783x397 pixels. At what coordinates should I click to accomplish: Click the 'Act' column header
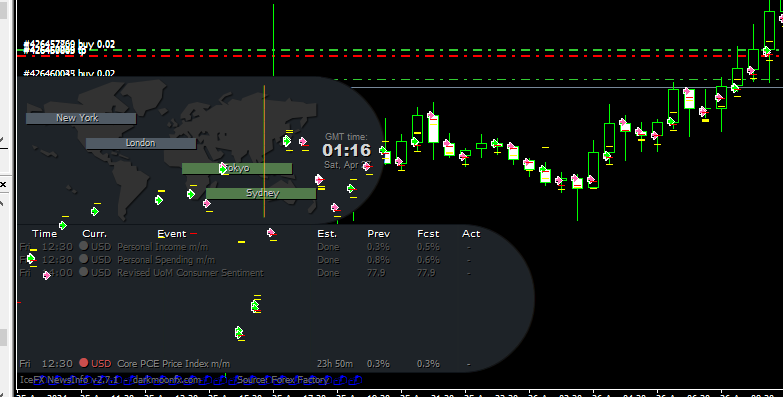pos(471,234)
